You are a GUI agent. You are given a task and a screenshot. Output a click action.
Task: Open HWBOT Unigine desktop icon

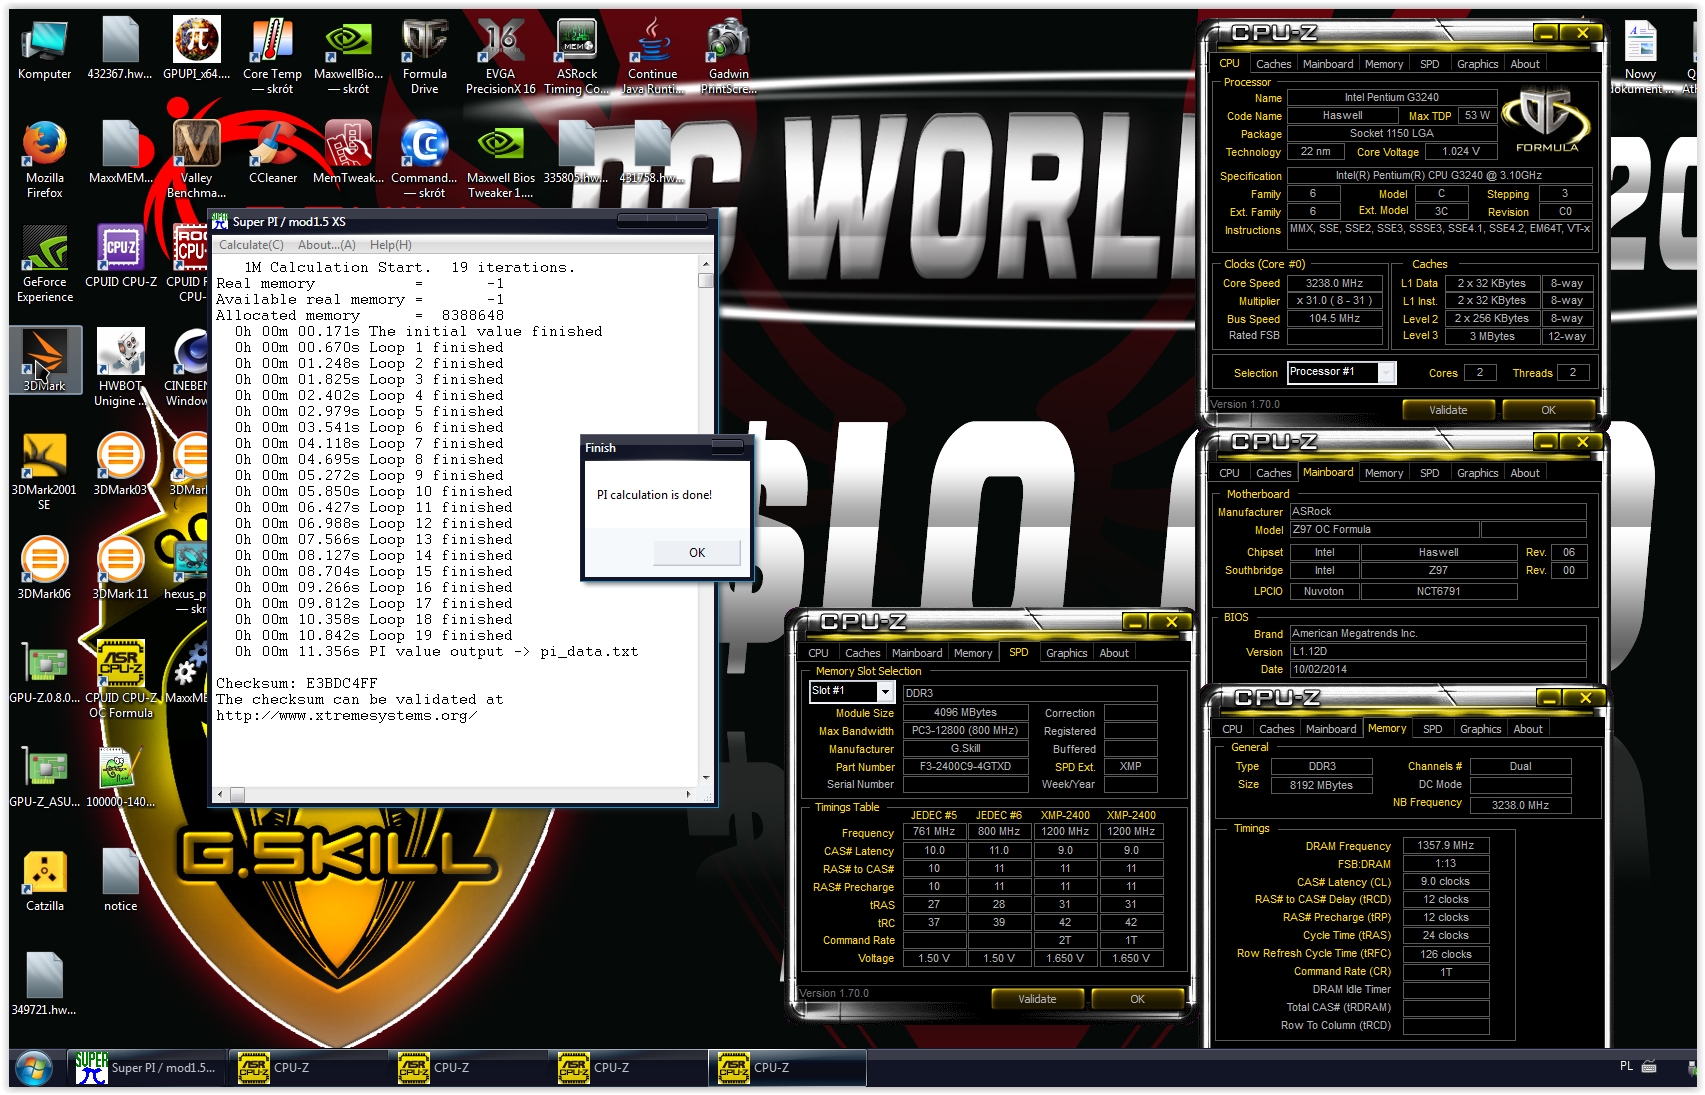coord(120,368)
